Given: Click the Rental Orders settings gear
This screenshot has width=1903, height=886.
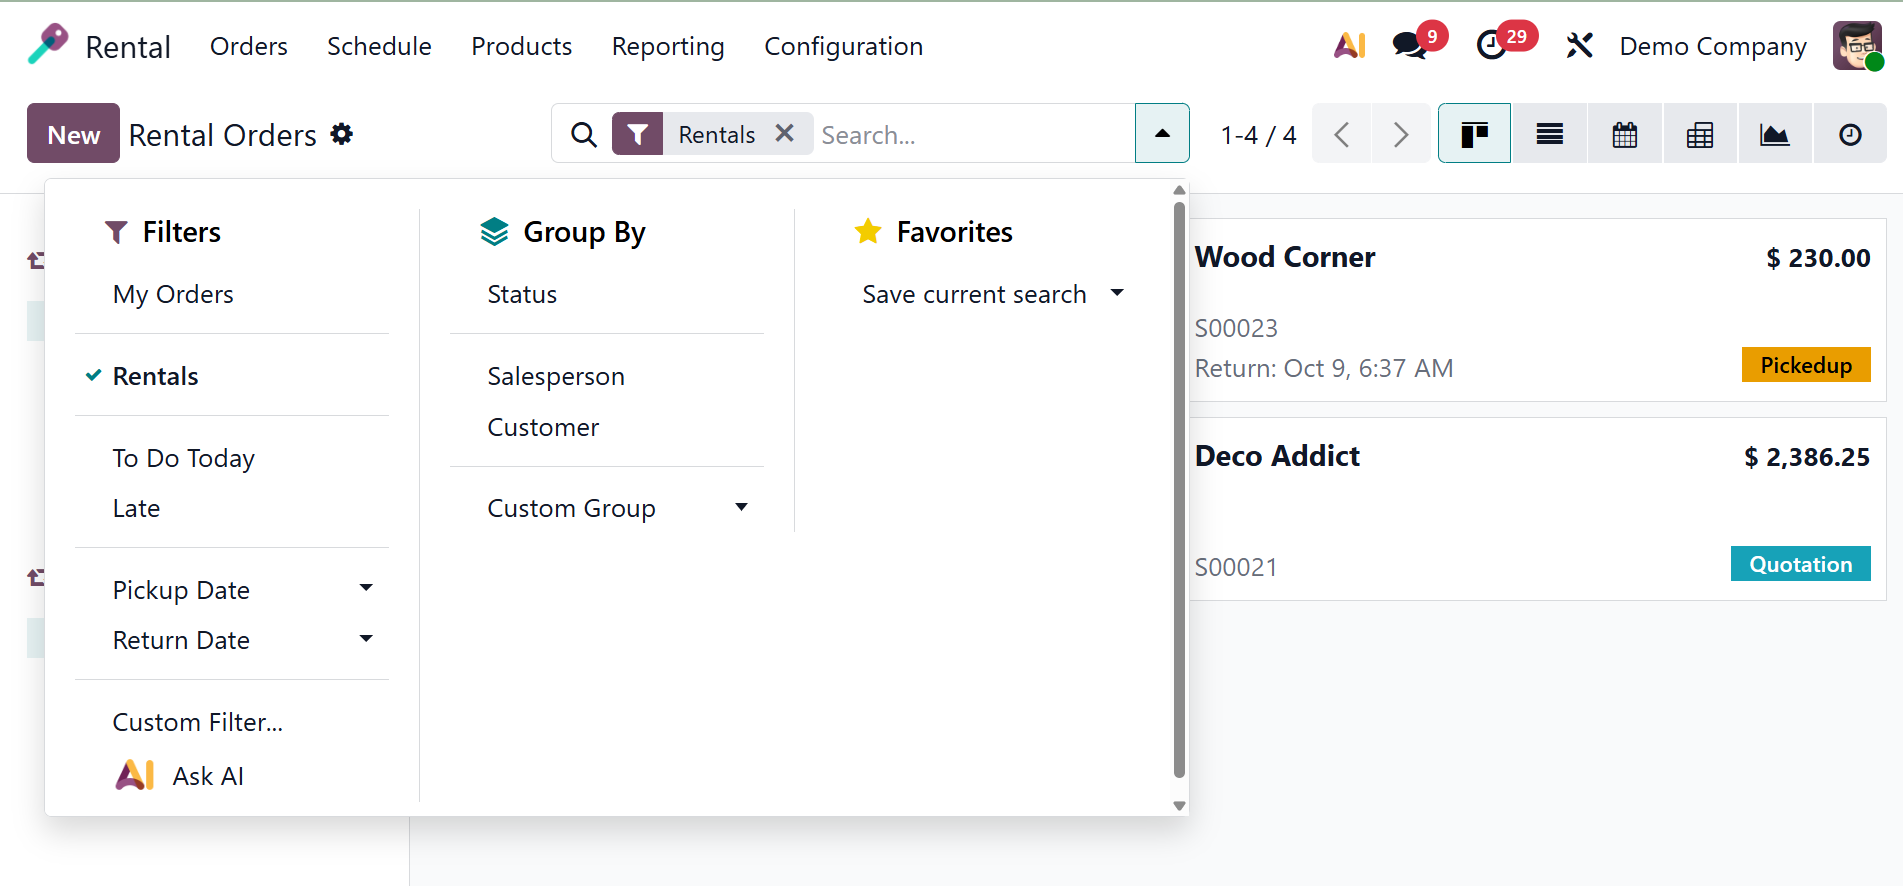Looking at the screenshot, I should click(x=342, y=134).
